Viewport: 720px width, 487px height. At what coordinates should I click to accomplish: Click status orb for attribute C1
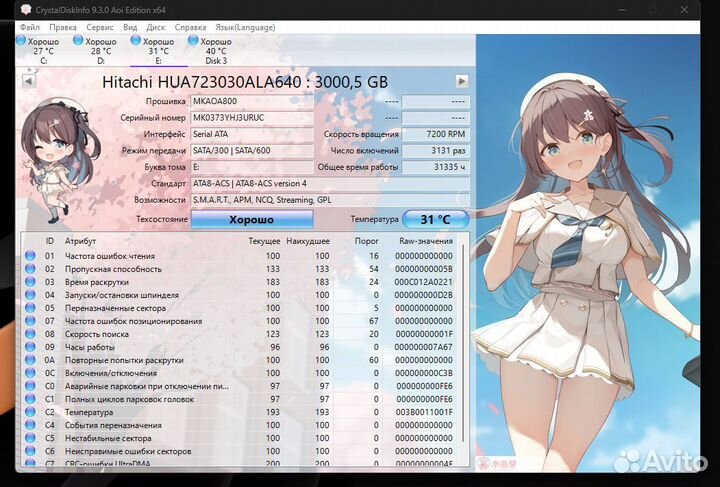(30, 399)
